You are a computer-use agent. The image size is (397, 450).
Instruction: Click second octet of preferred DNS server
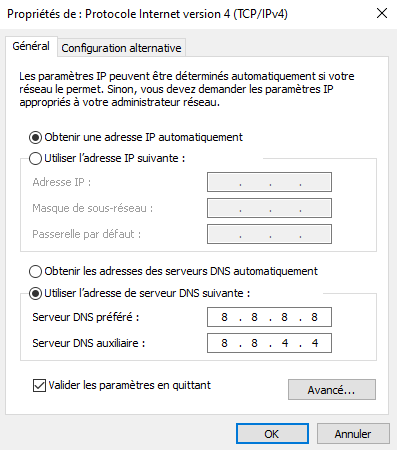pyautogui.click(x=254, y=317)
